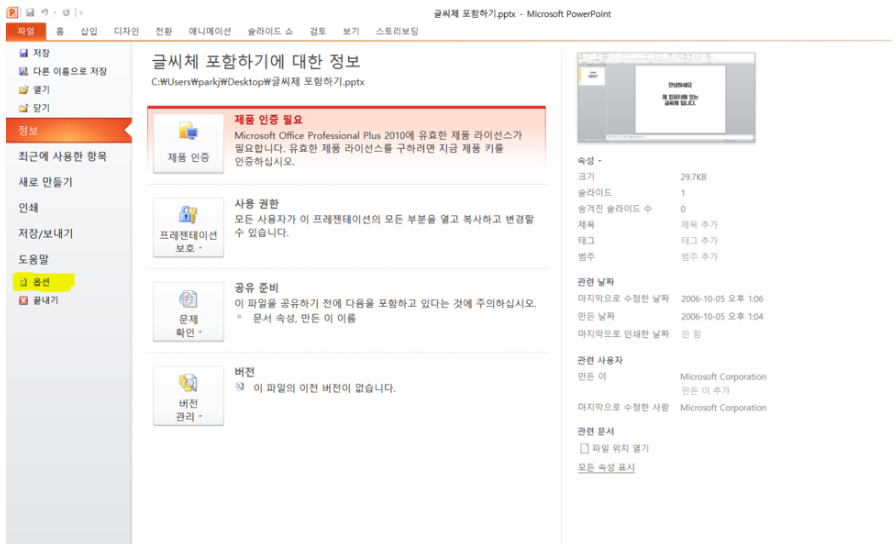Click 마지막으로 인쇄한 날짜 value 안 함

691,334
